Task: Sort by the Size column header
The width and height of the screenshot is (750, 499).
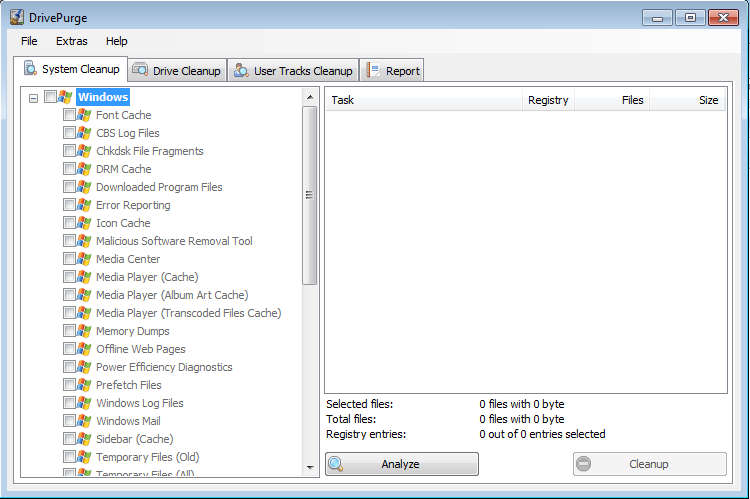Action: coord(687,100)
